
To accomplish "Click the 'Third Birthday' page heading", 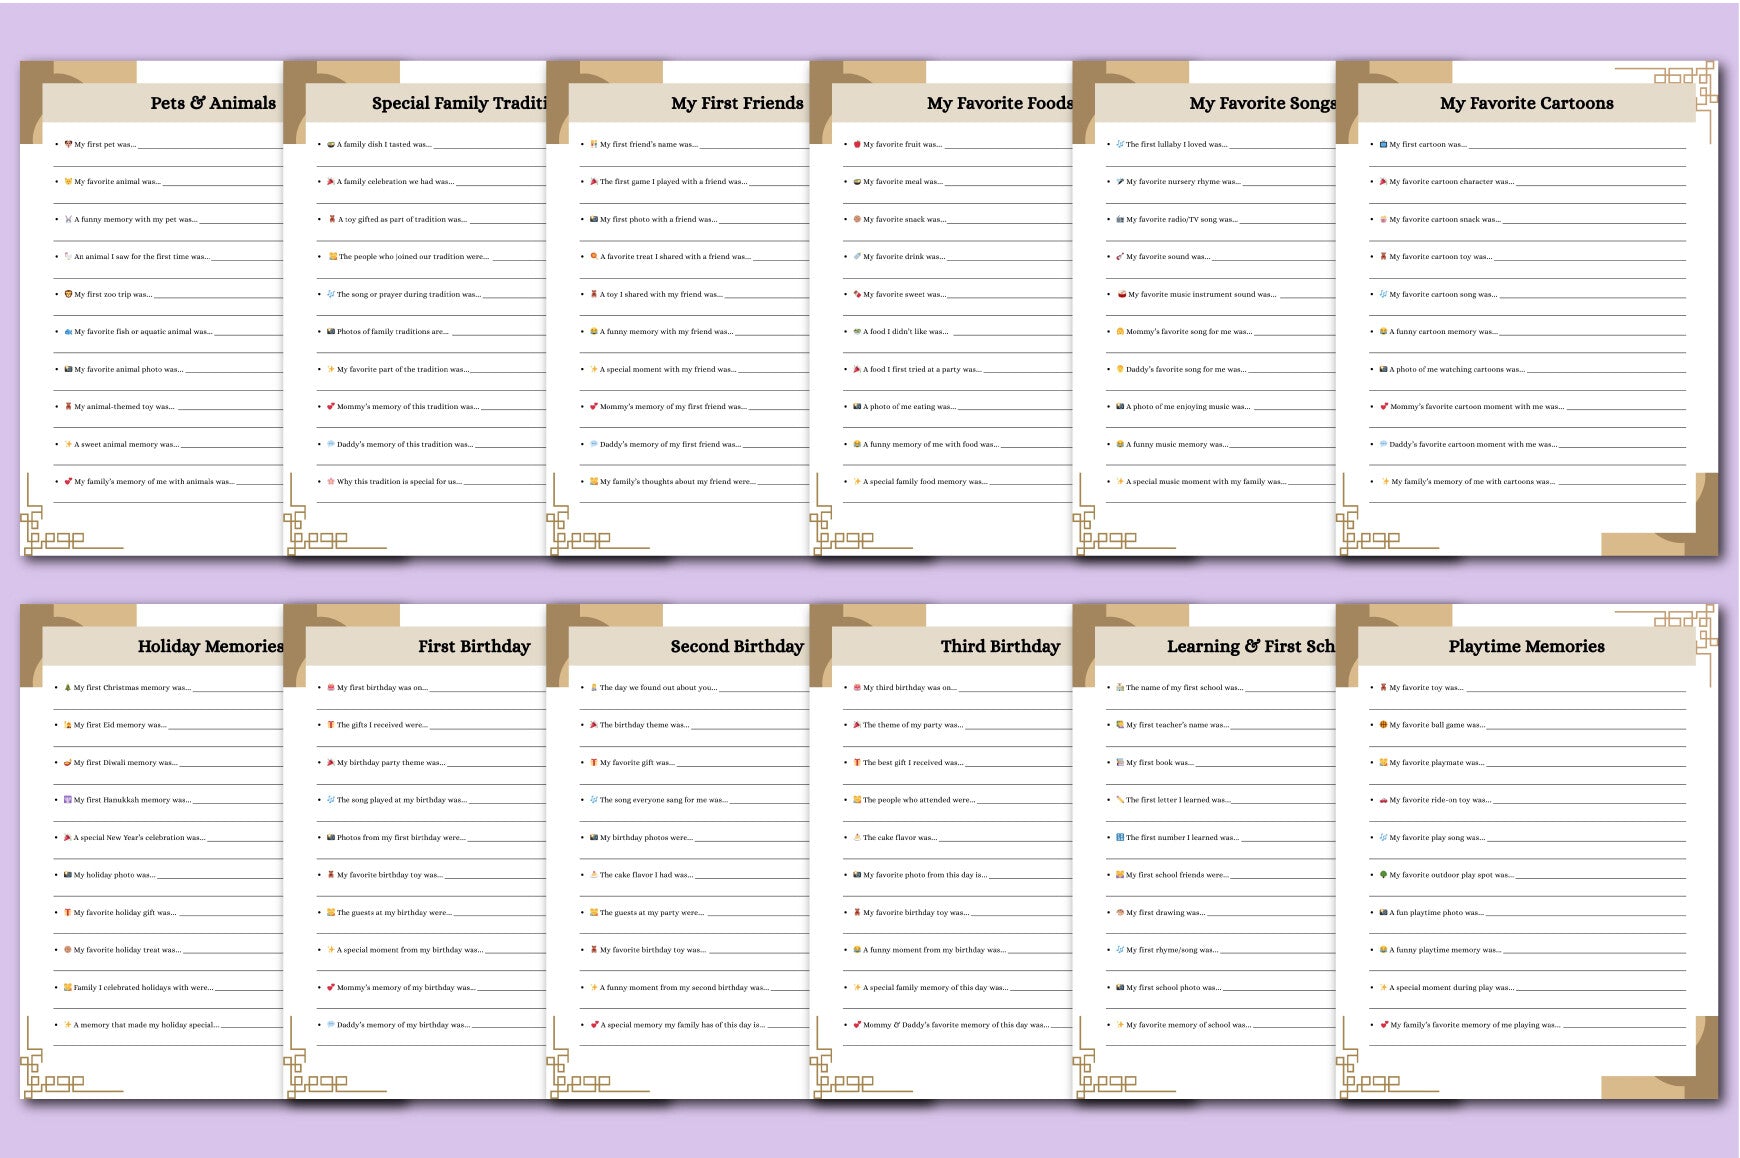I will tap(1000, 646).
